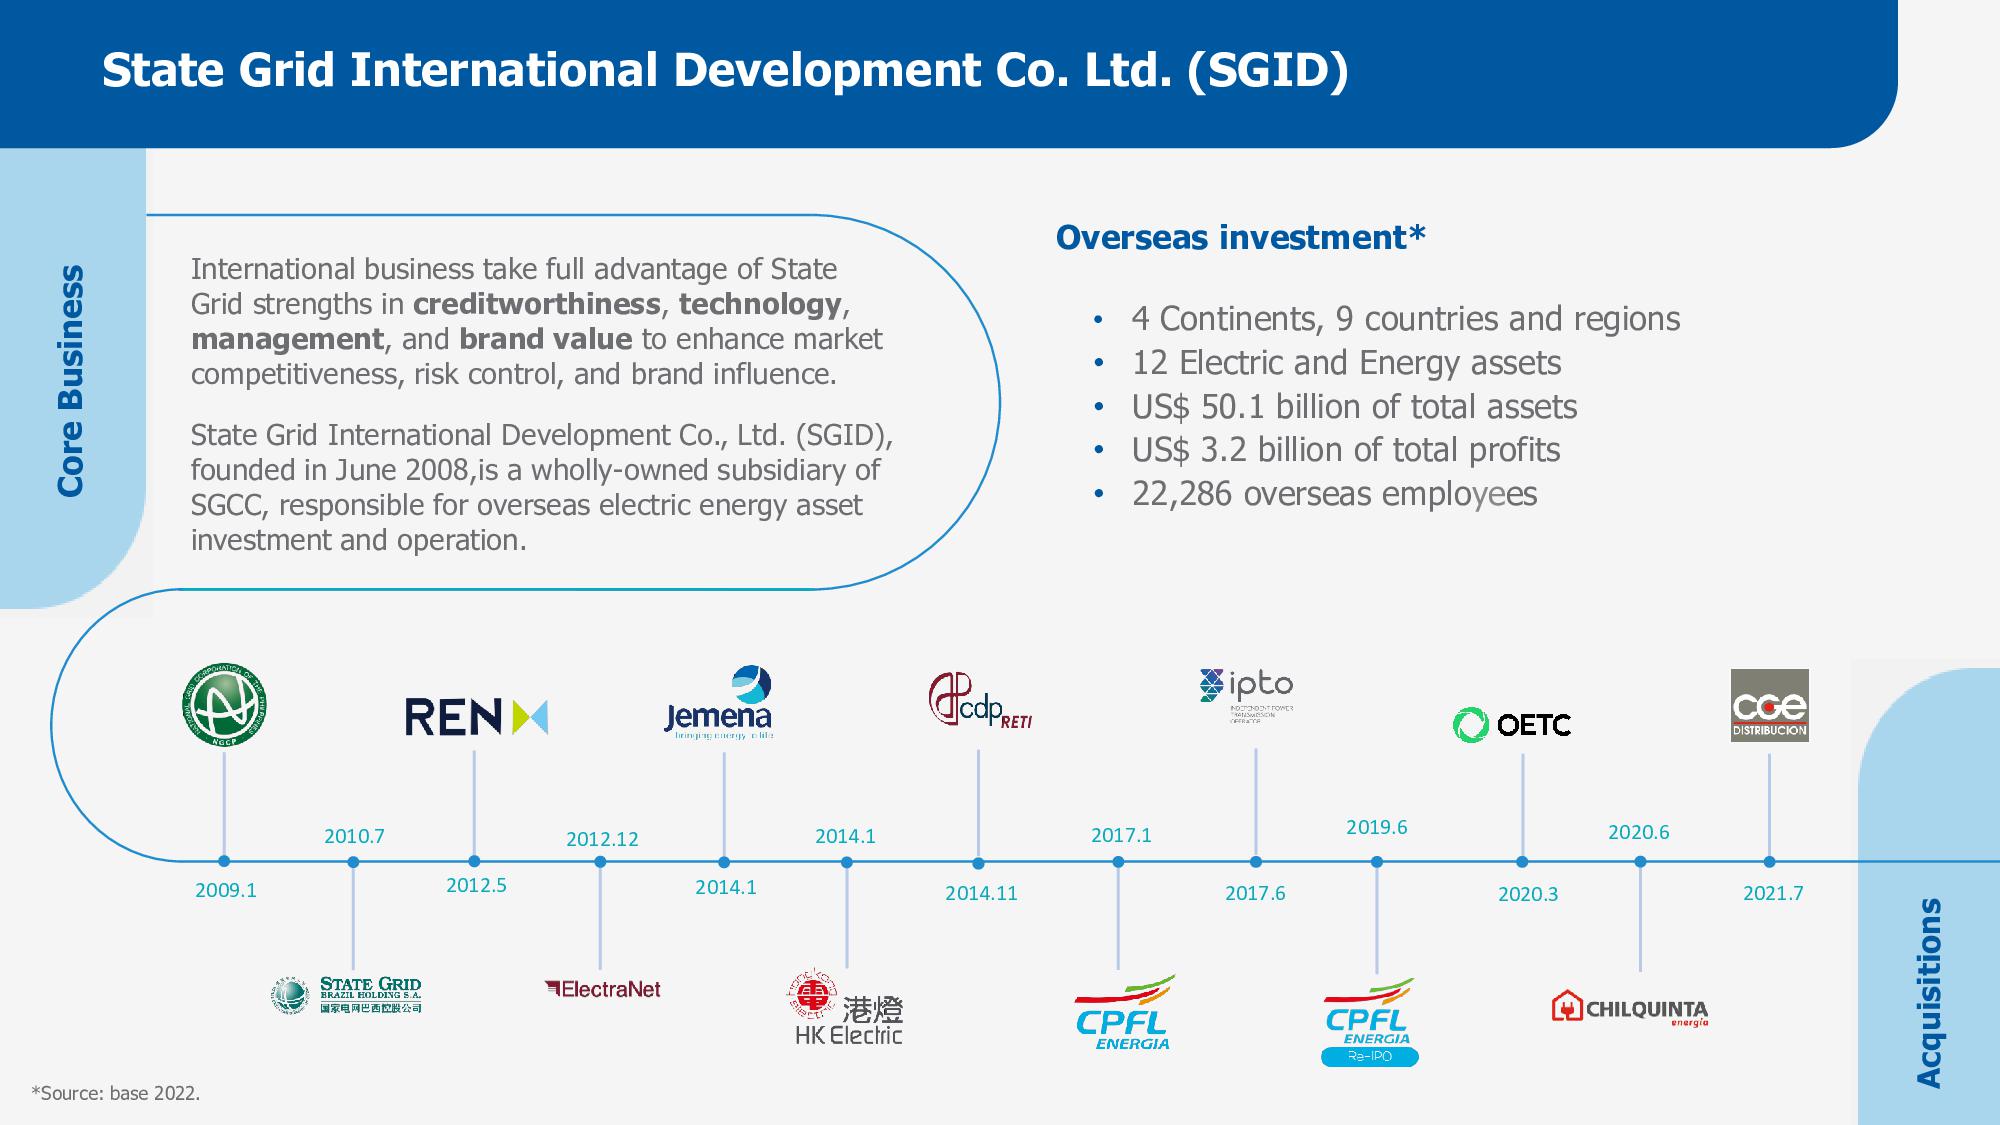
Task: Select the Chilquinta energia logo
Action: tap(1630, 1008)
